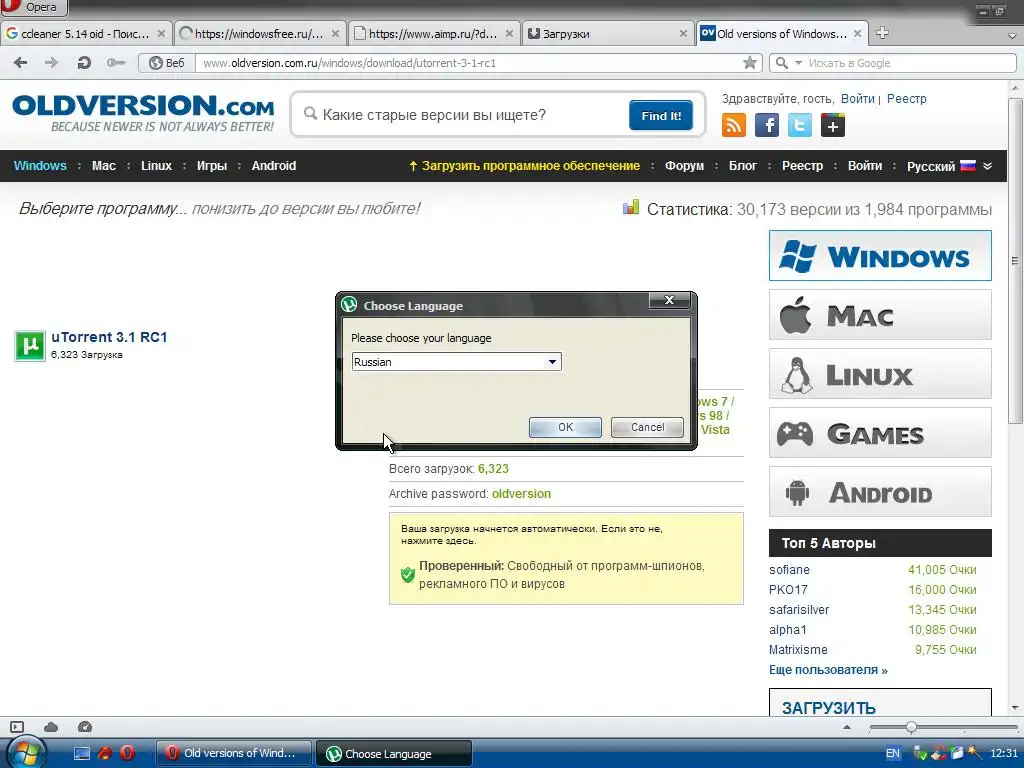This screenshot has height=768, width=1024.
Task: Select the Игры nav menu item
Action: click(212, 166)
